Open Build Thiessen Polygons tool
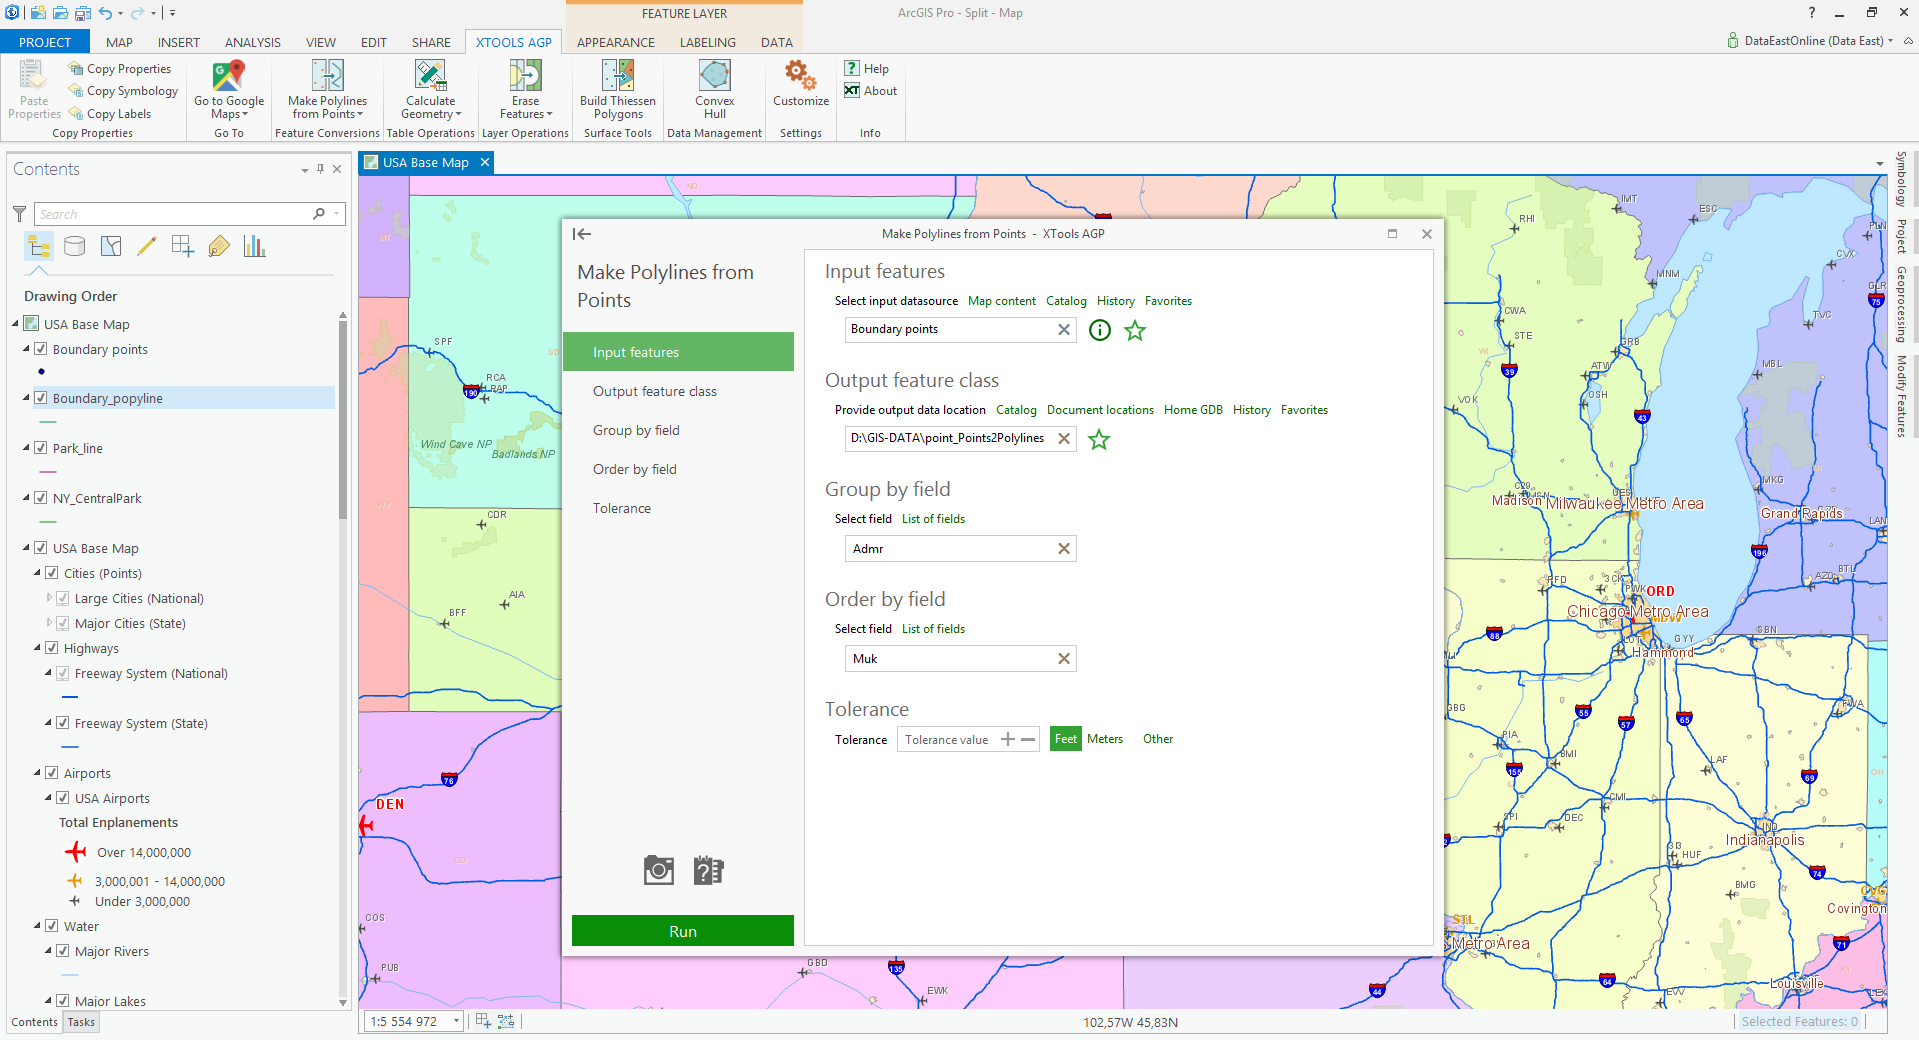The height and width of the screenshot is (1040, 1919). [618, 89]
